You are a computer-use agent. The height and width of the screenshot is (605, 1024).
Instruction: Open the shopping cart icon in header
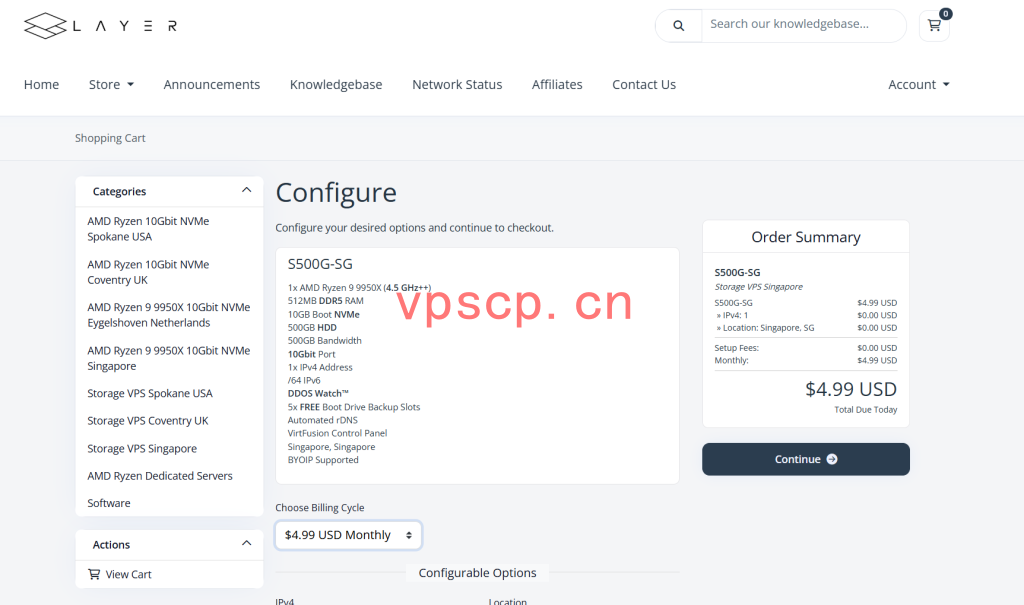(935, 25)
